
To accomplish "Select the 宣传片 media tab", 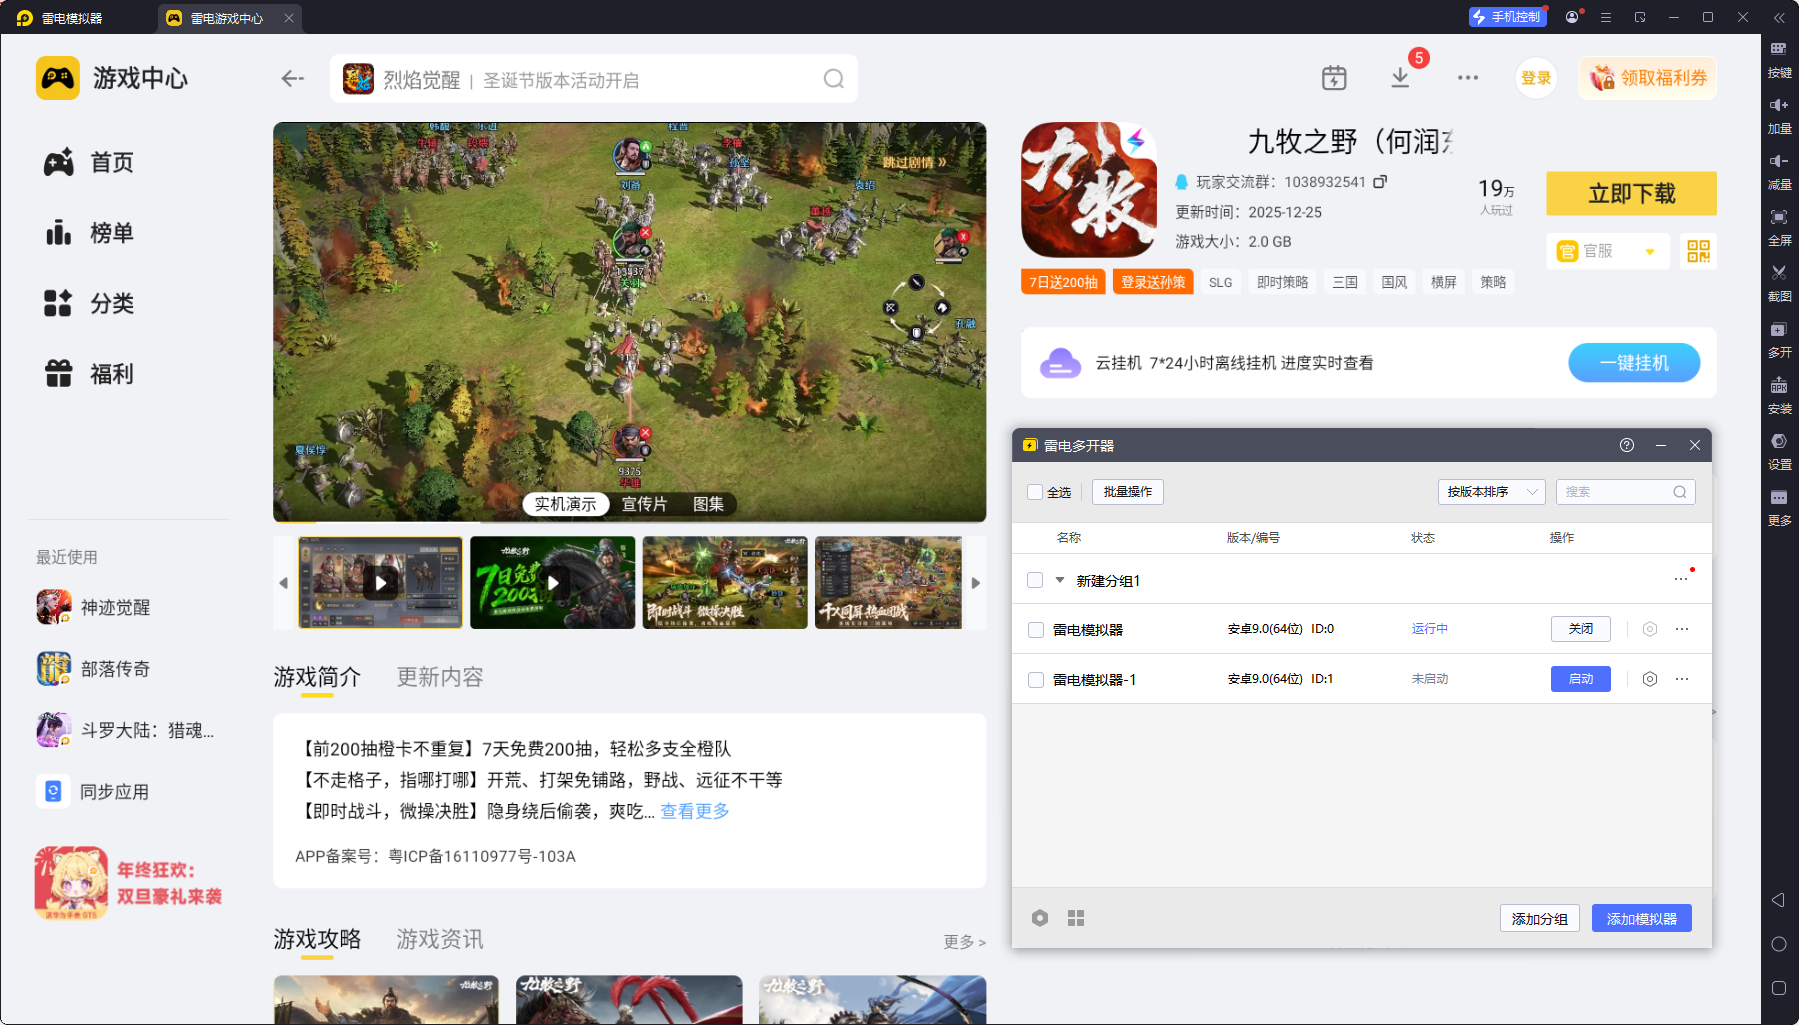I will 644,504.
